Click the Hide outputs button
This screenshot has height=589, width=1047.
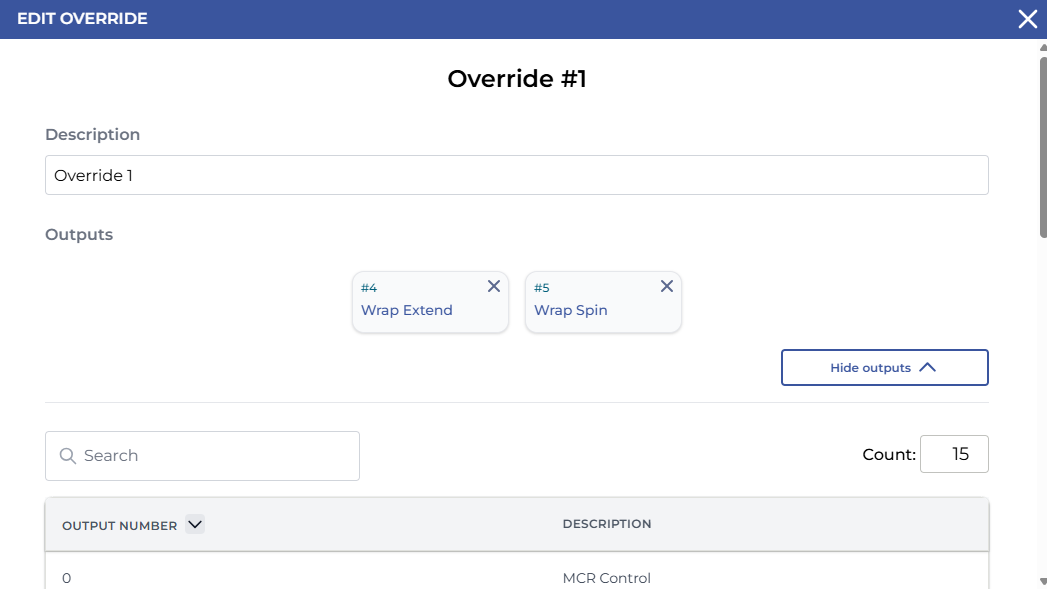click(884, 367)
